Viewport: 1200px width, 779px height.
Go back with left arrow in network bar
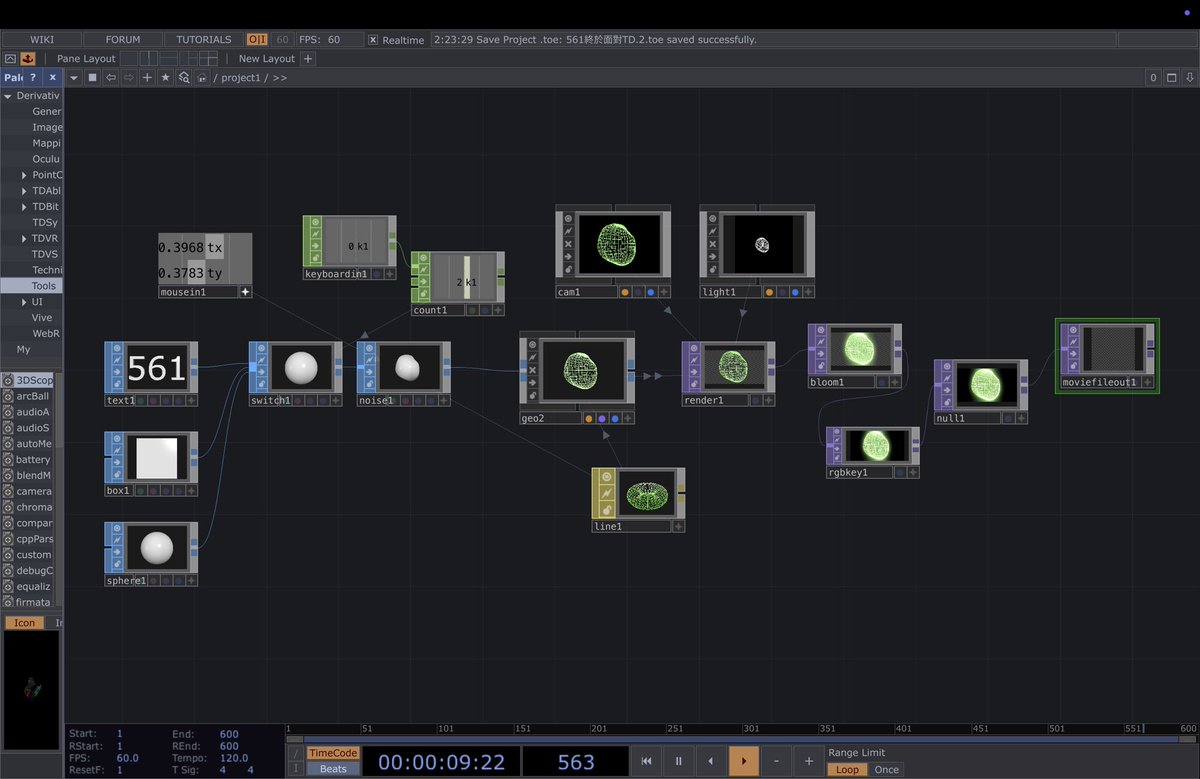pos(110,77)
